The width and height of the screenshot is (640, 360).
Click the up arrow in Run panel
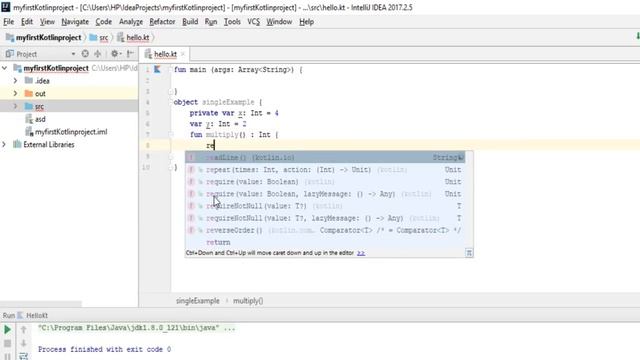pyautogui.click(x=23, y=329)
